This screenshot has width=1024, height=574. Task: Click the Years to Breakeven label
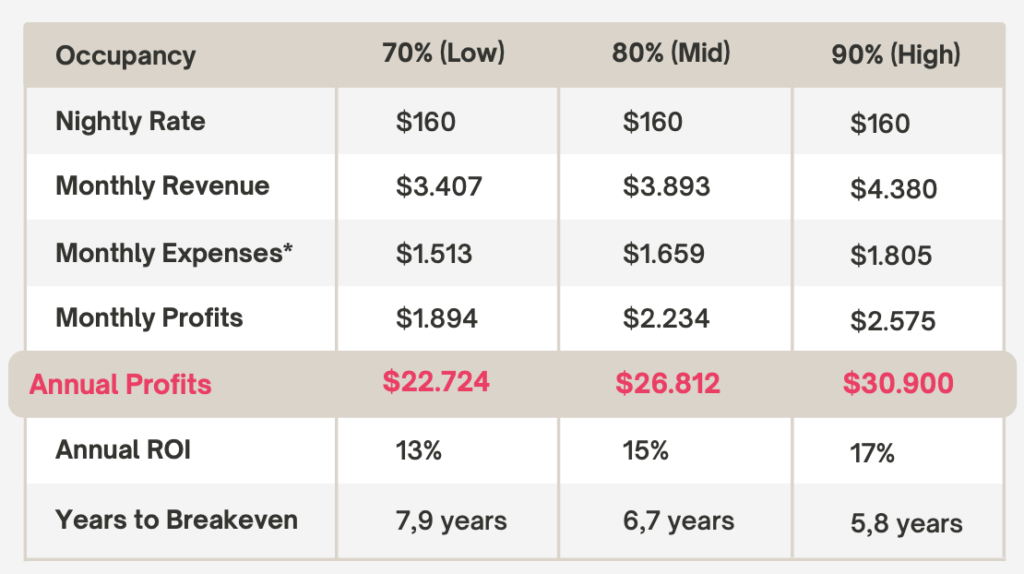coord(176,520)
